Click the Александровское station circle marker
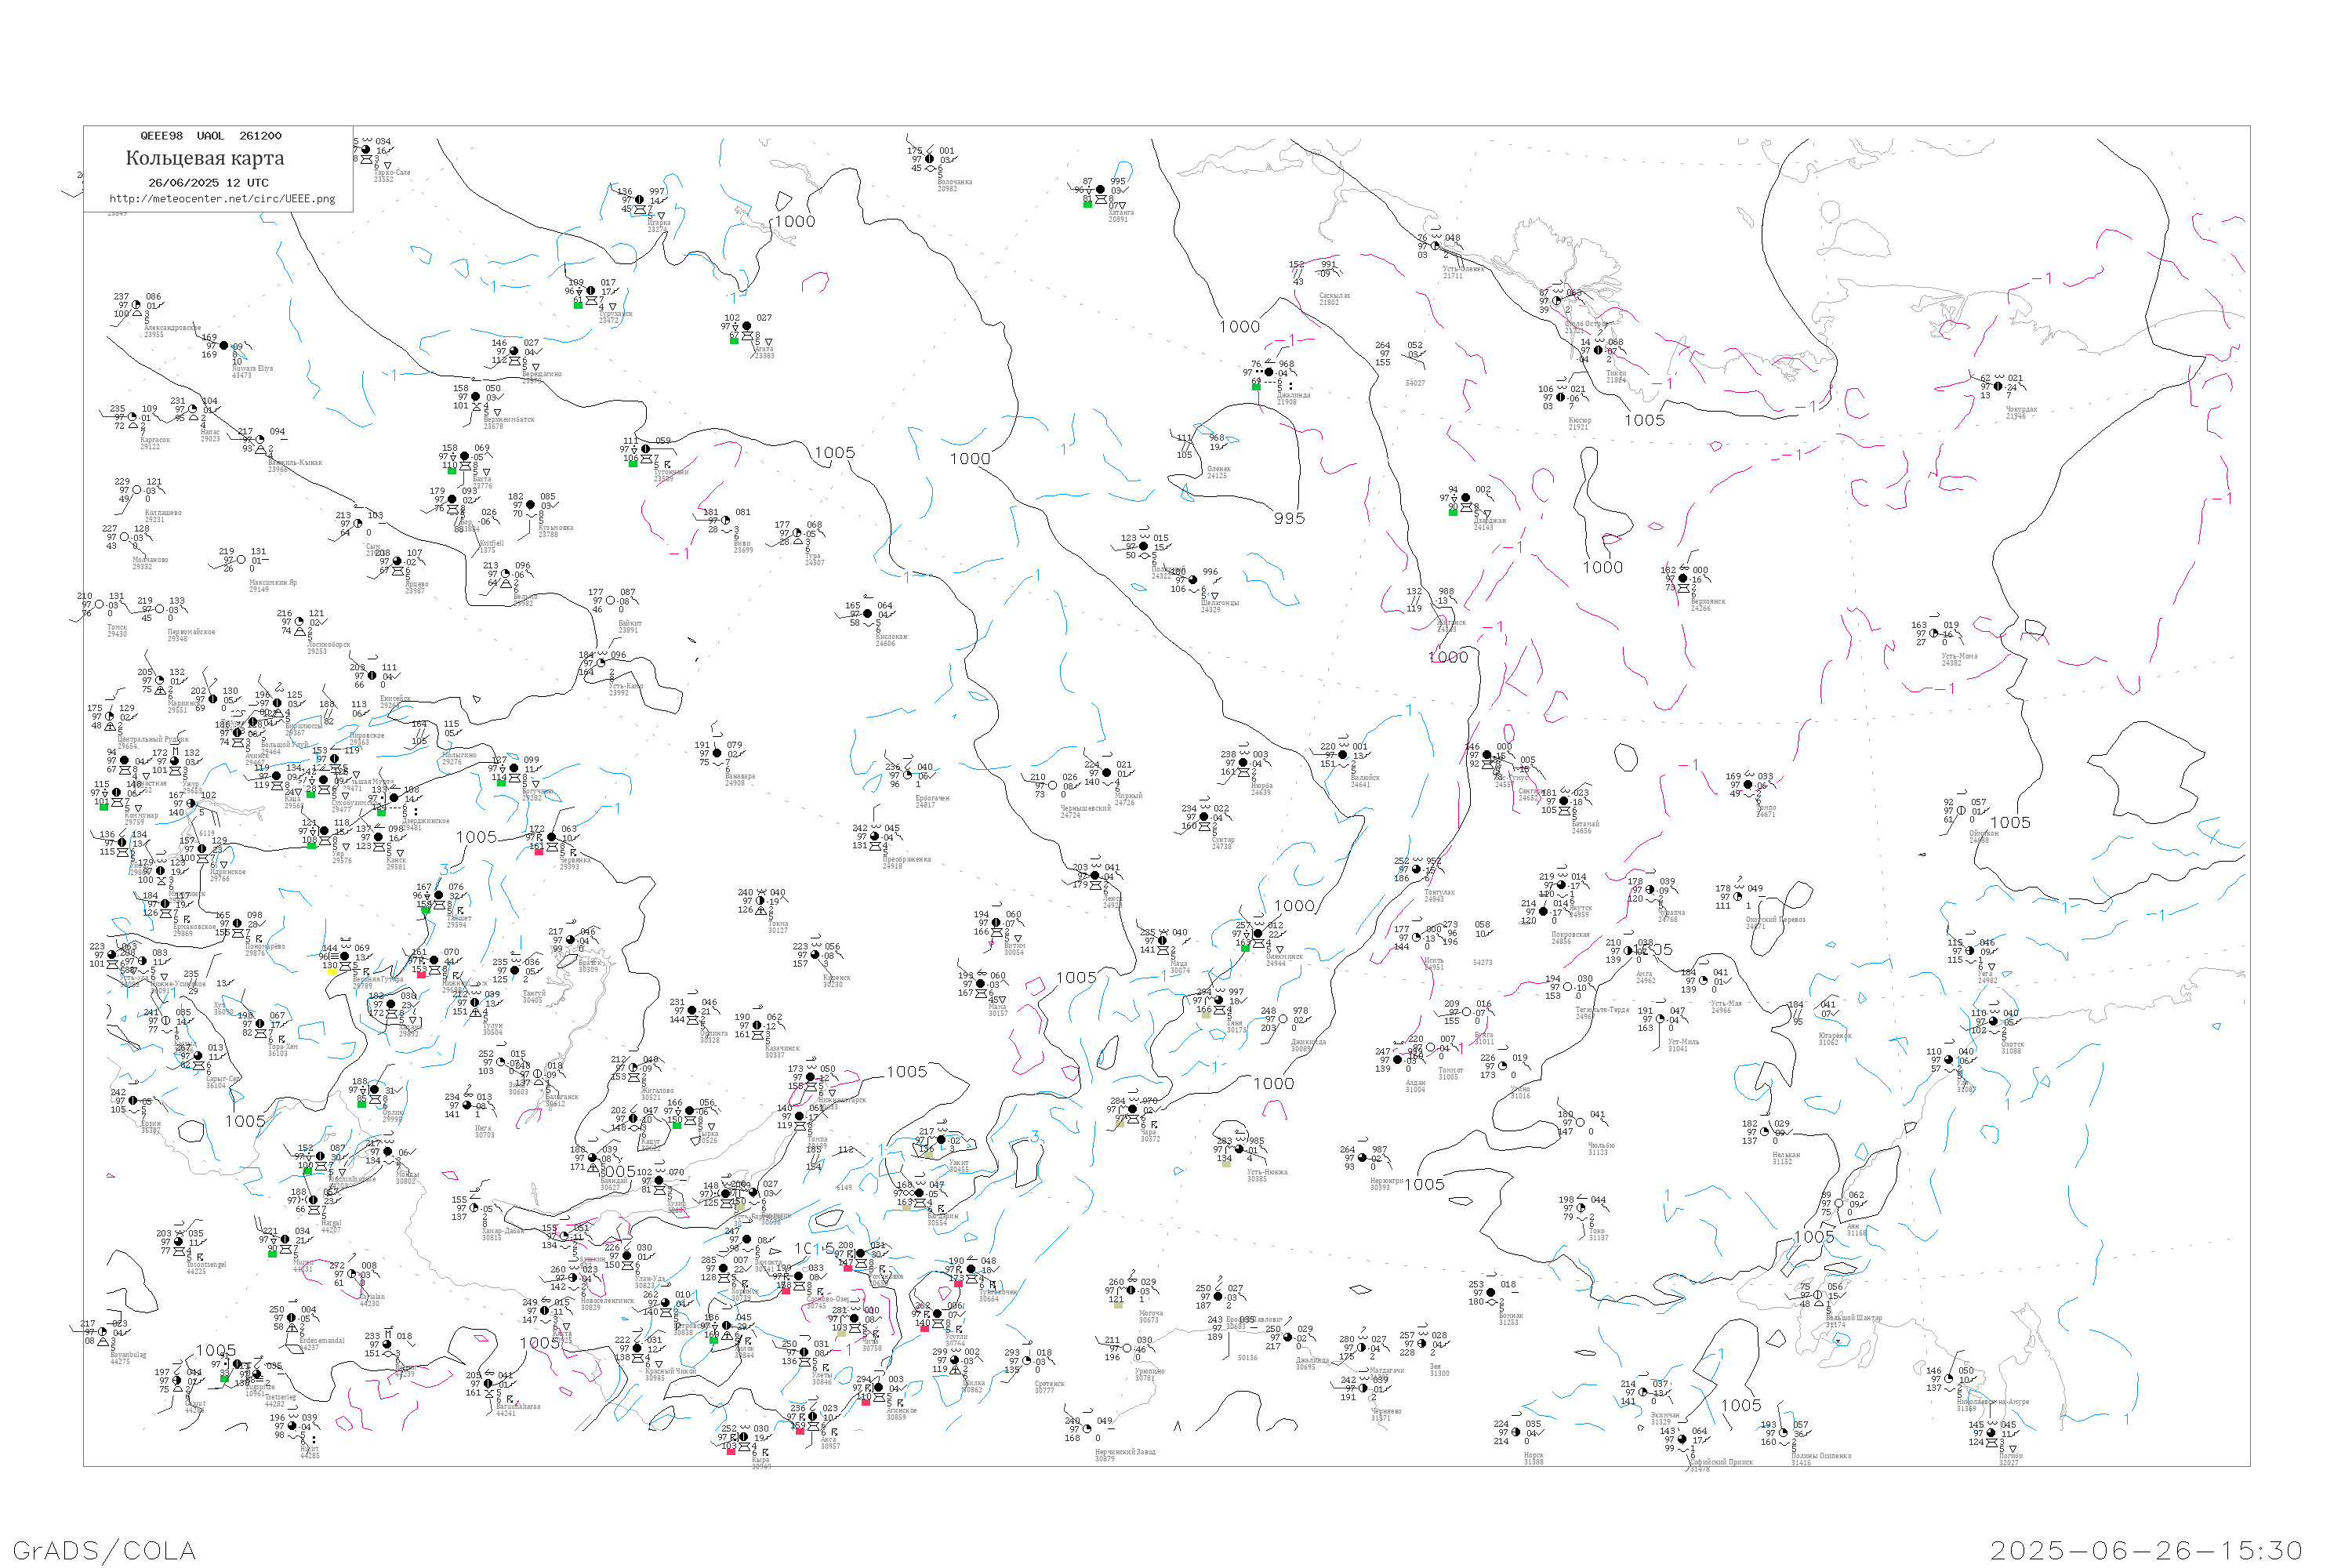2352x1568 pixels. [136, 305]
